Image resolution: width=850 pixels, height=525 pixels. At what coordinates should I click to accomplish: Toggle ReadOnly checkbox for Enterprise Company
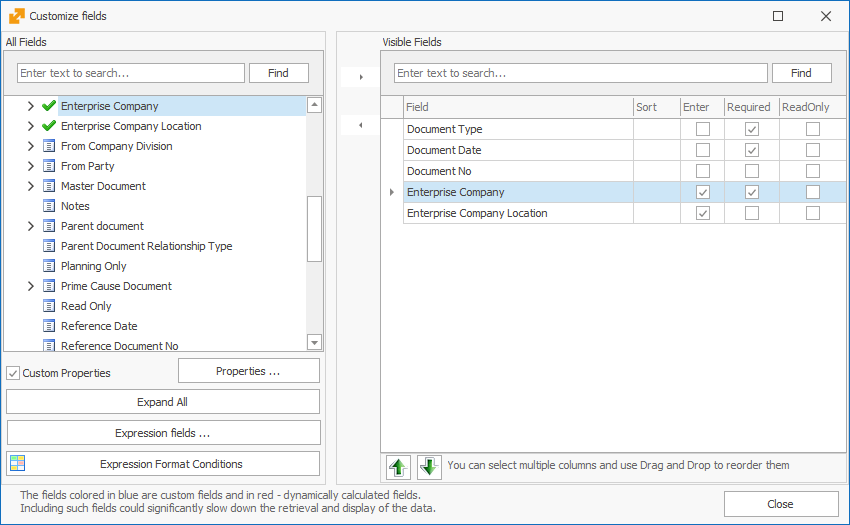(813, 192)
